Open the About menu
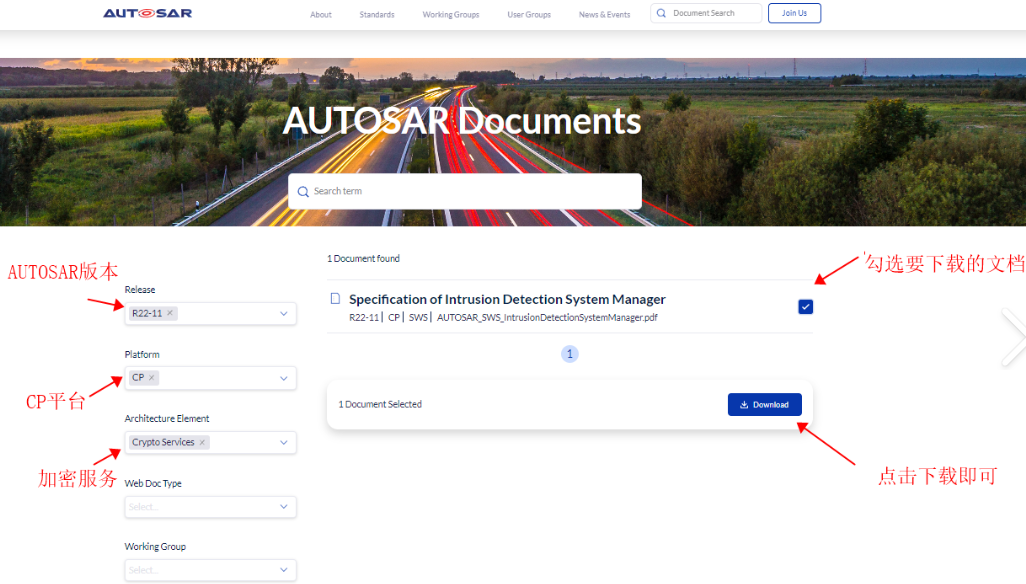Image resolution: width=1026 pixels, height=584 pixels. (x=321, y=14)
